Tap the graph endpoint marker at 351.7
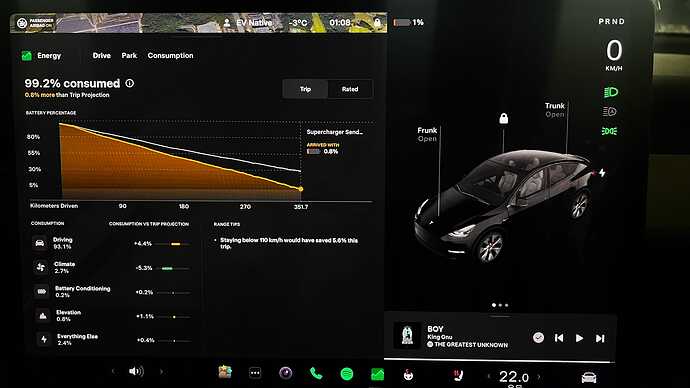This screenshot has width=690, height=388. pyautogui.click(x=301, y=189)
